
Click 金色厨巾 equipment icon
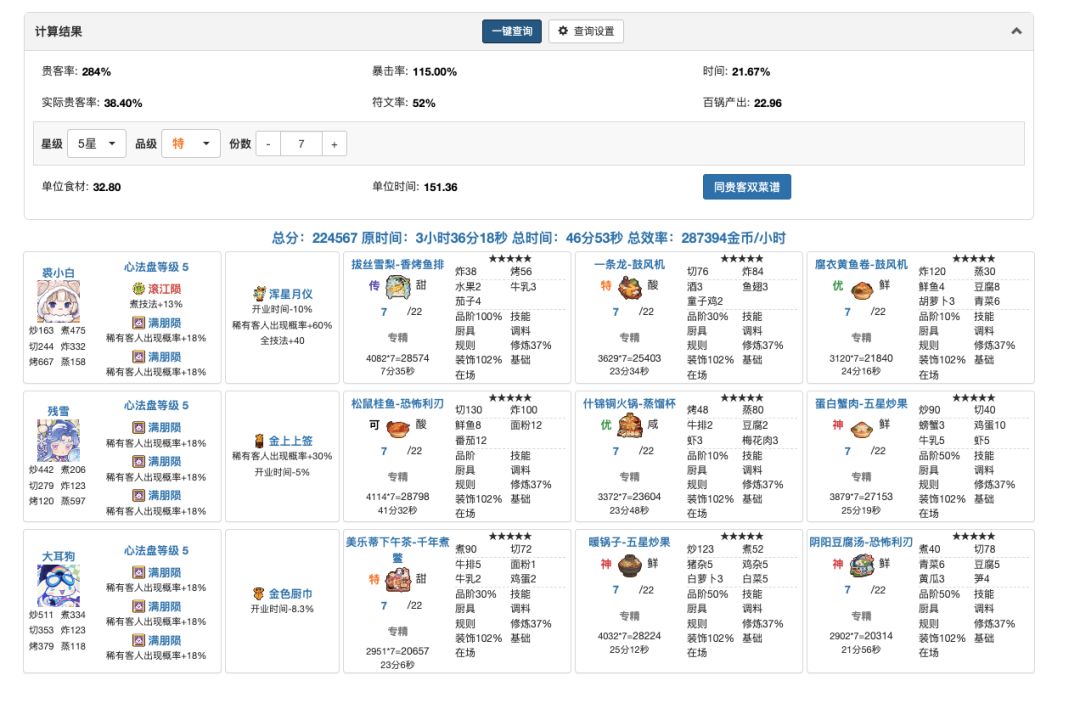(x=258, y=594)
